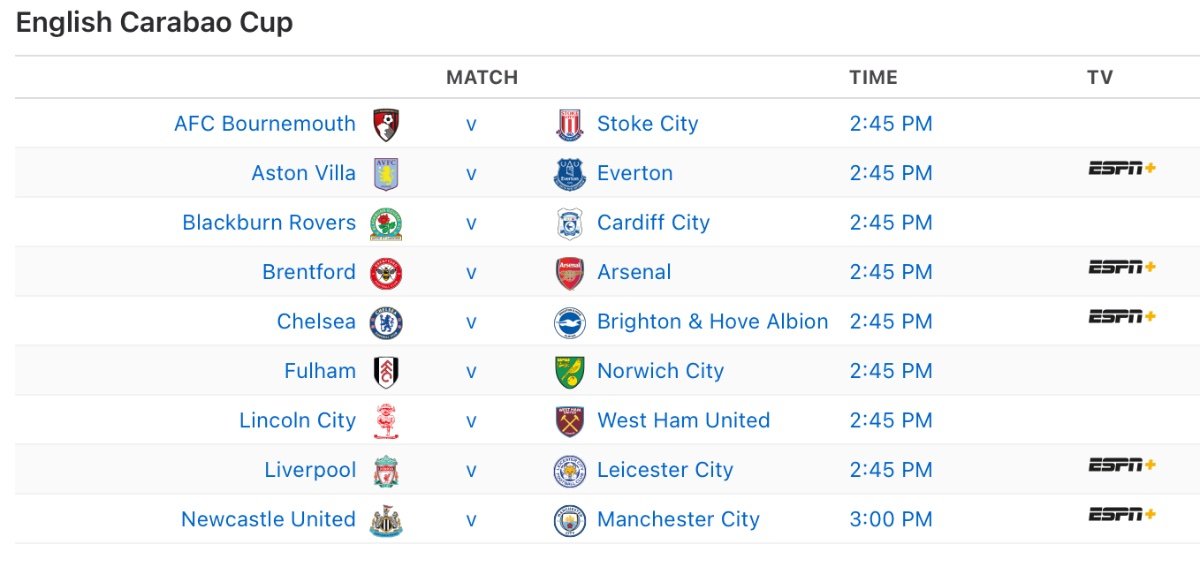This screenshot has width=1200, height=567.
Task: Click the Newcastle United club crest
Action: pos(386,520)
